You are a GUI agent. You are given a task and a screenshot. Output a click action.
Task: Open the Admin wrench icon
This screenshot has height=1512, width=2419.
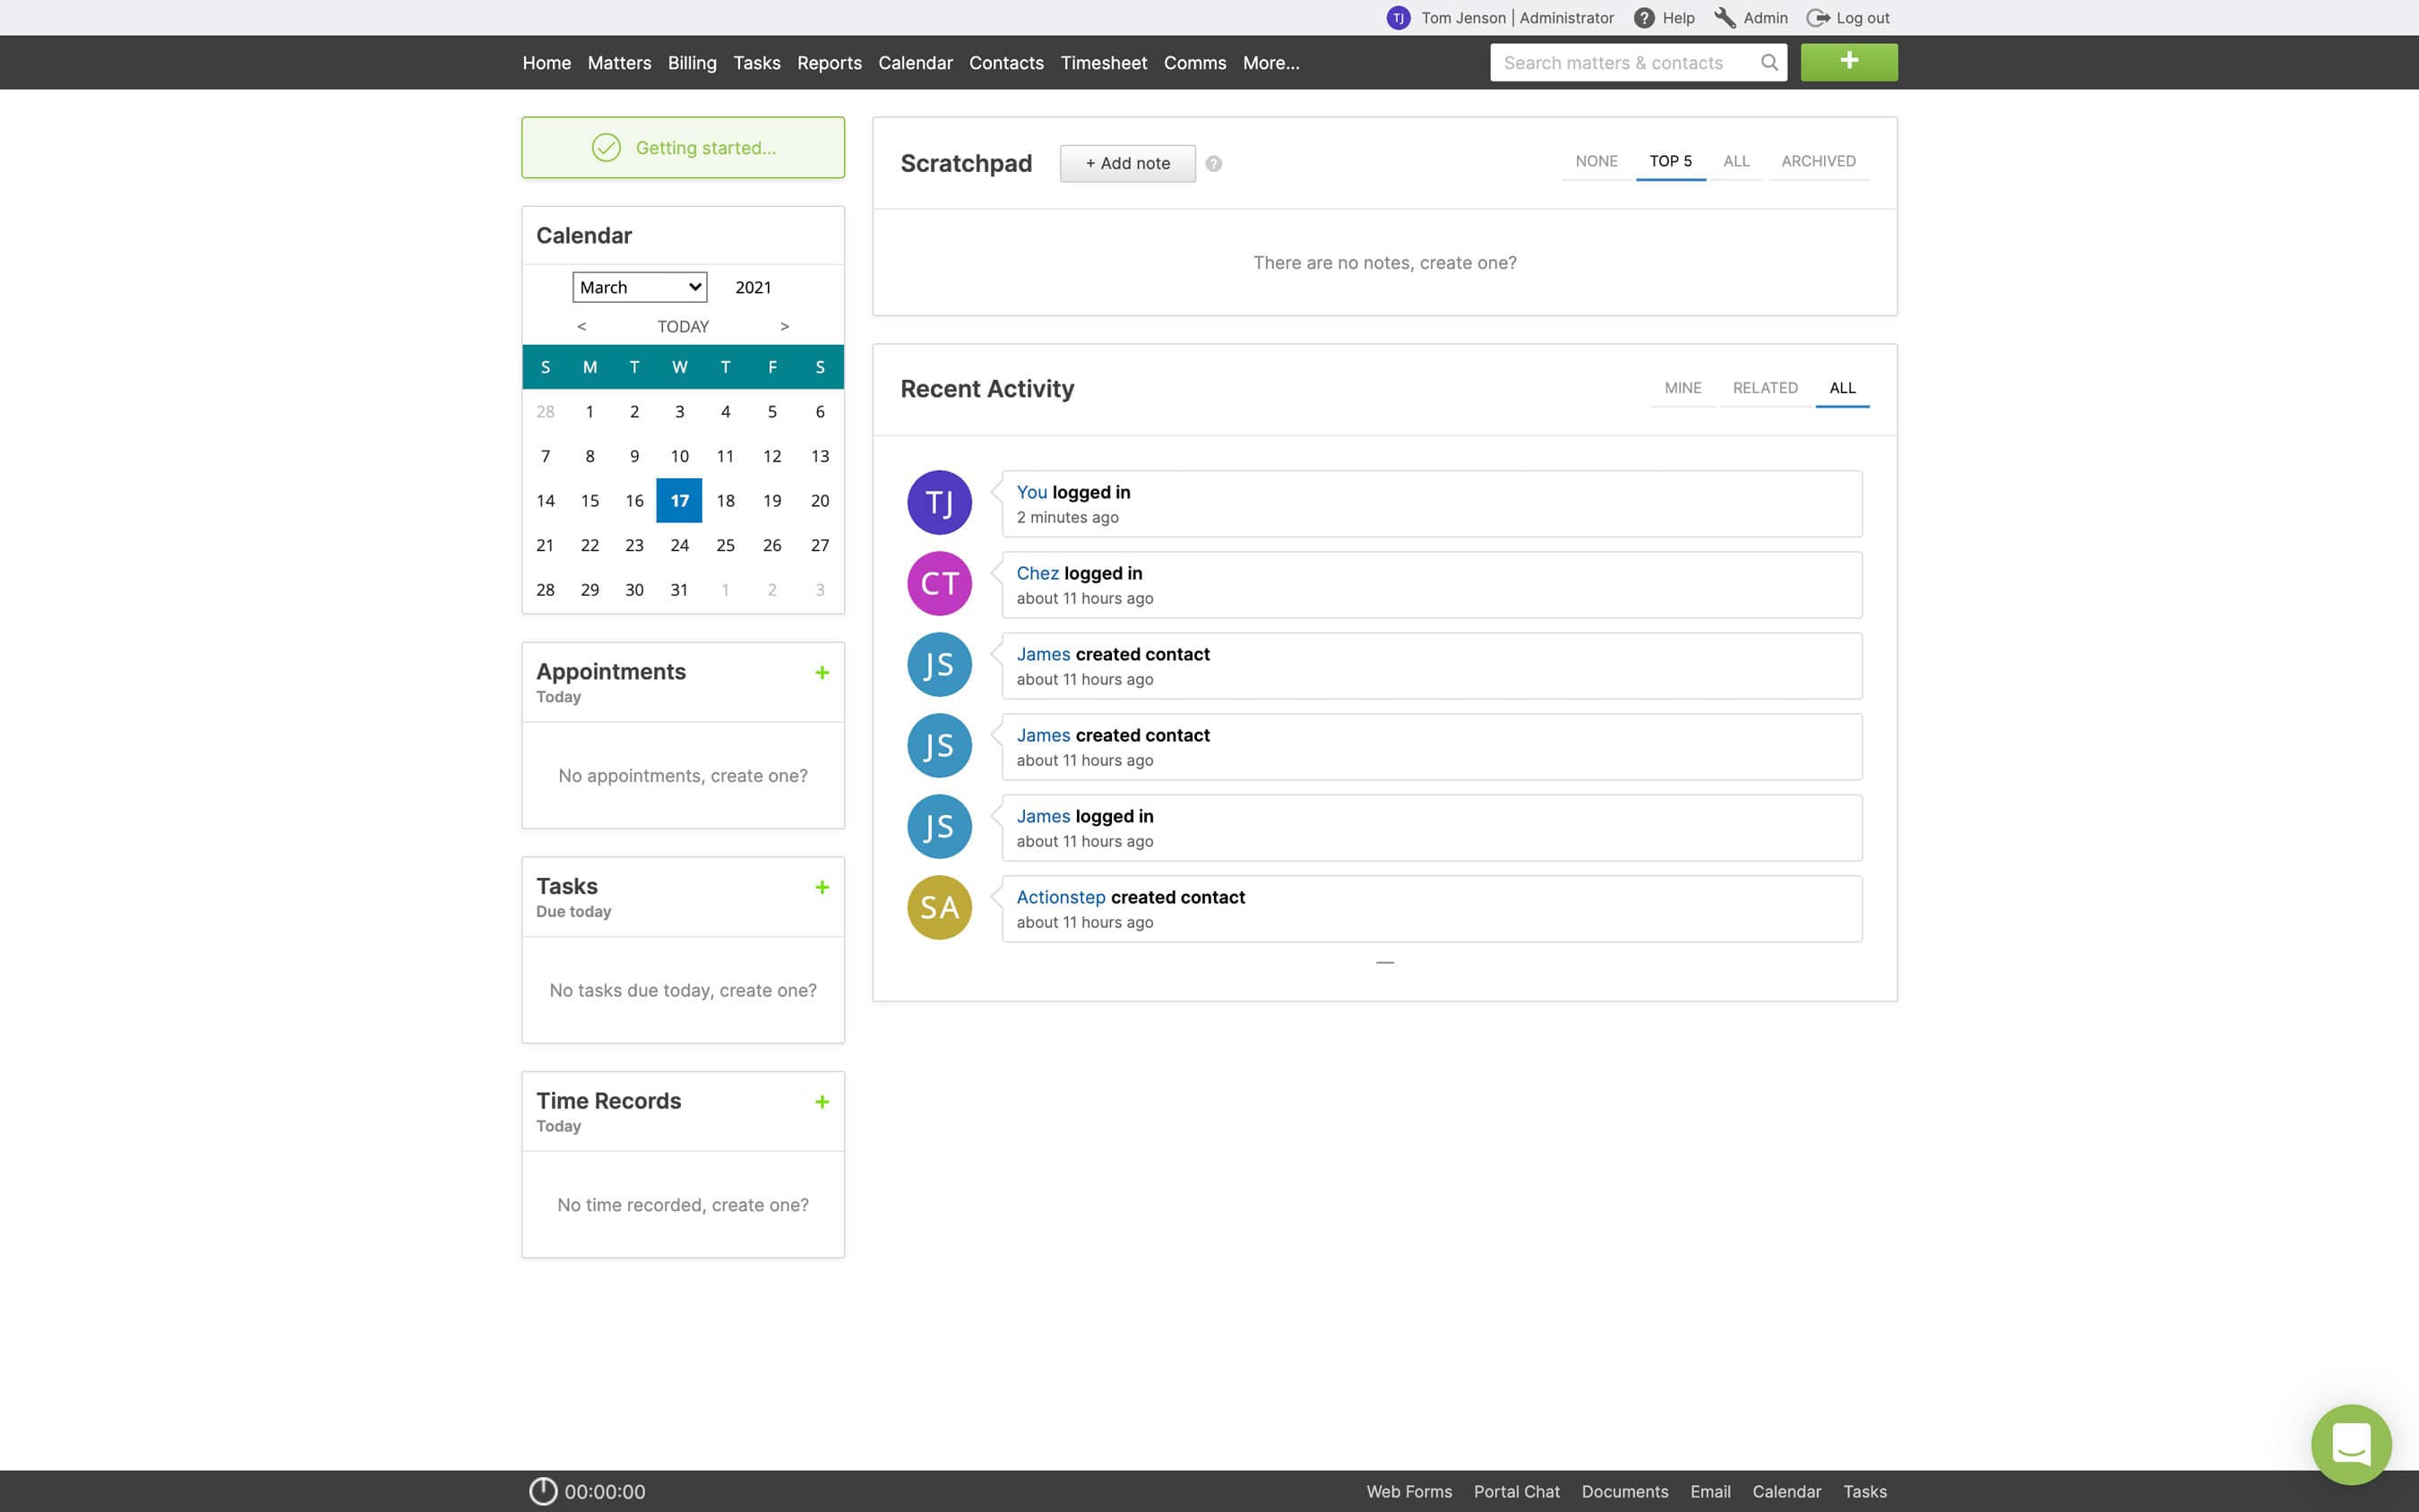coord(1725,18)
